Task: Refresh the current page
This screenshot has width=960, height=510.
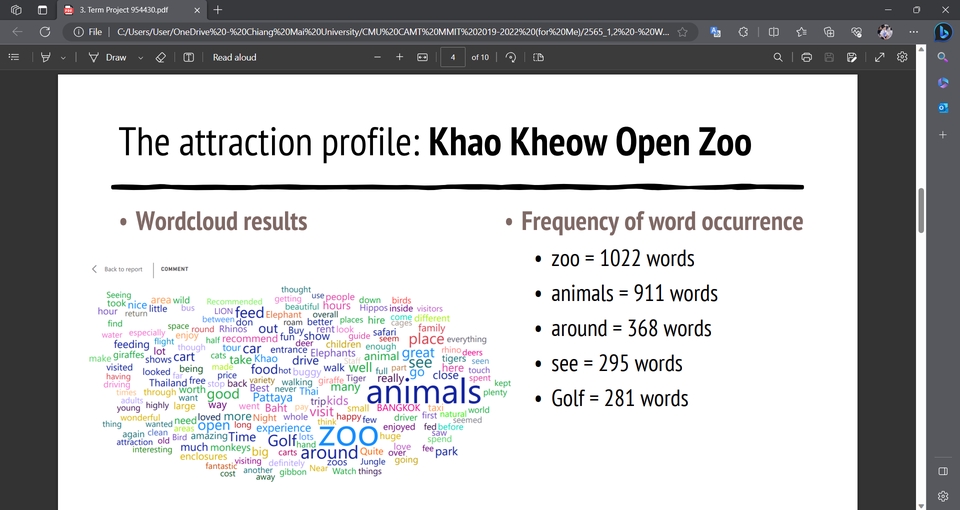Action: coord(45,32)
